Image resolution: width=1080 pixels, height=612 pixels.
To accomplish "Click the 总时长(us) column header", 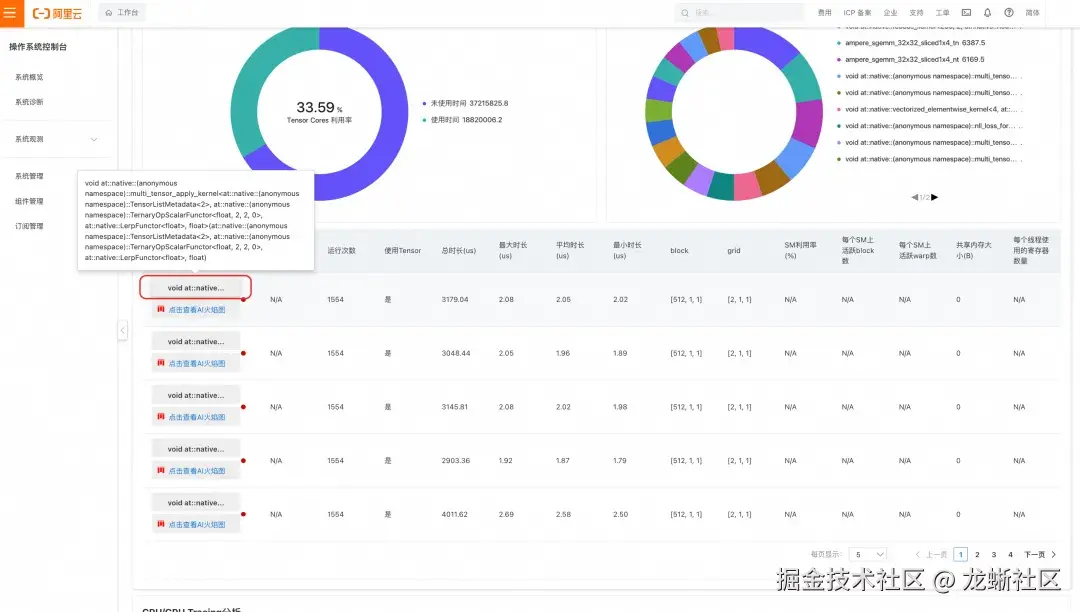I will click(459, 251).
